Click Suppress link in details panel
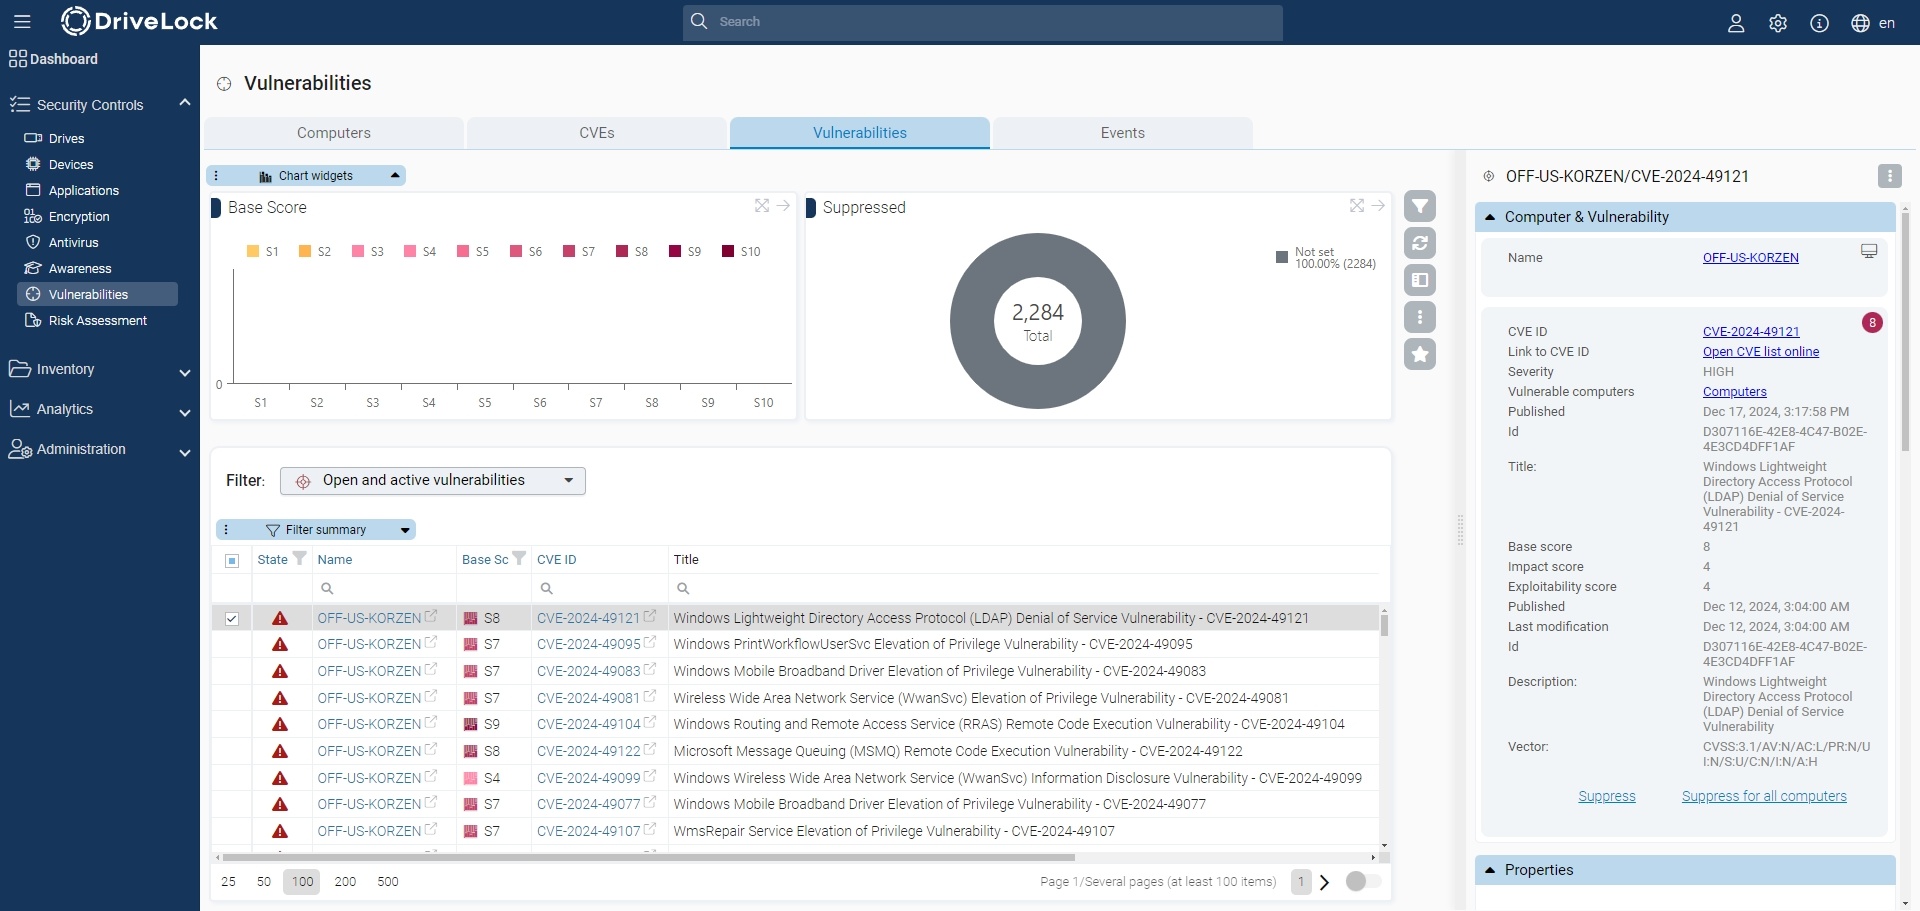This screenshot has height=911, width=1920. click(x=1607, y=796)
